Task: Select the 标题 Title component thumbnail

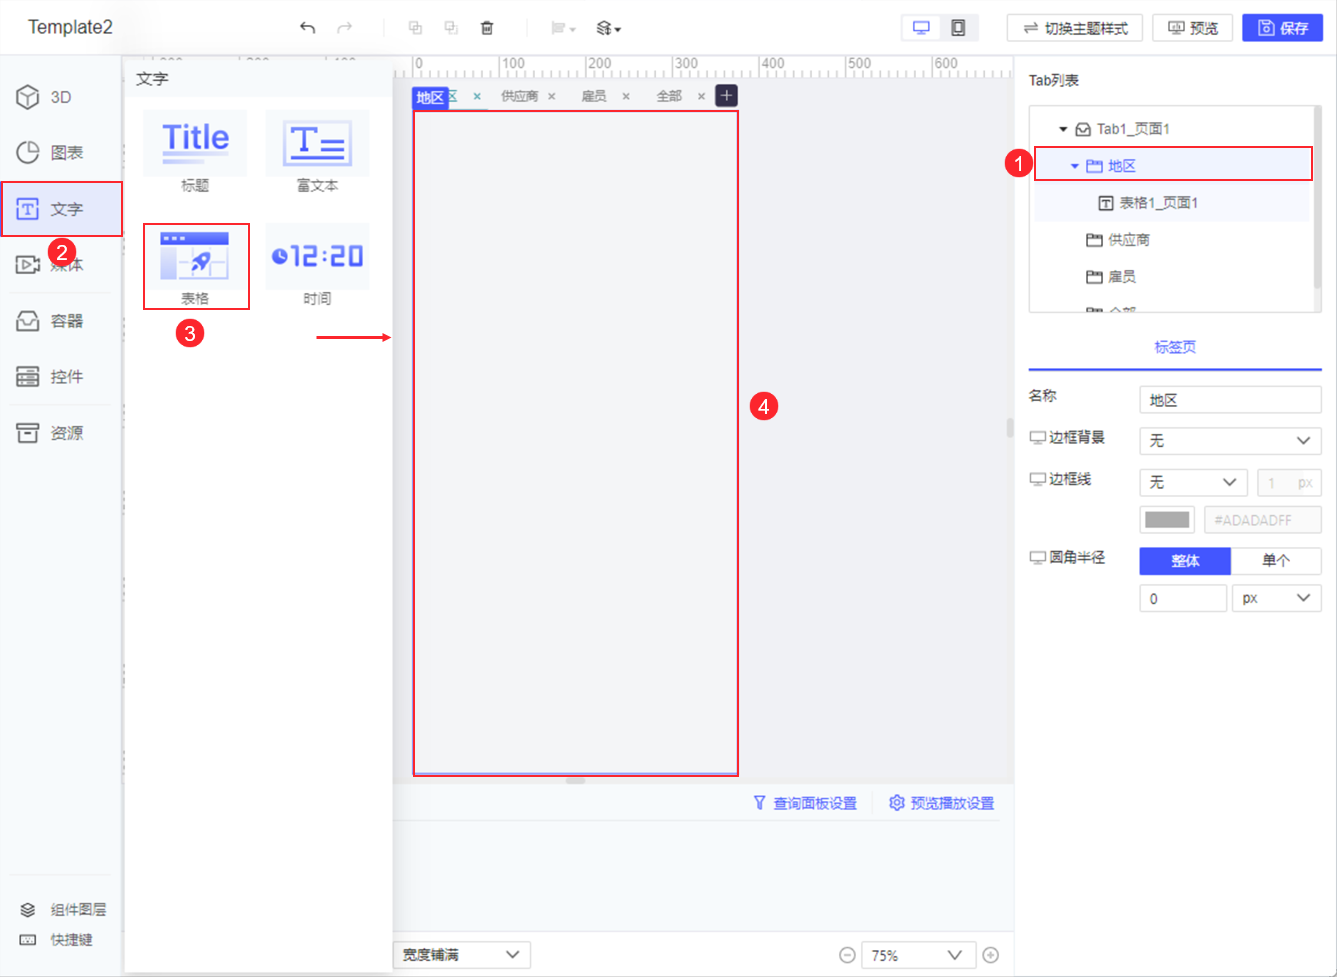Action: 195,152
